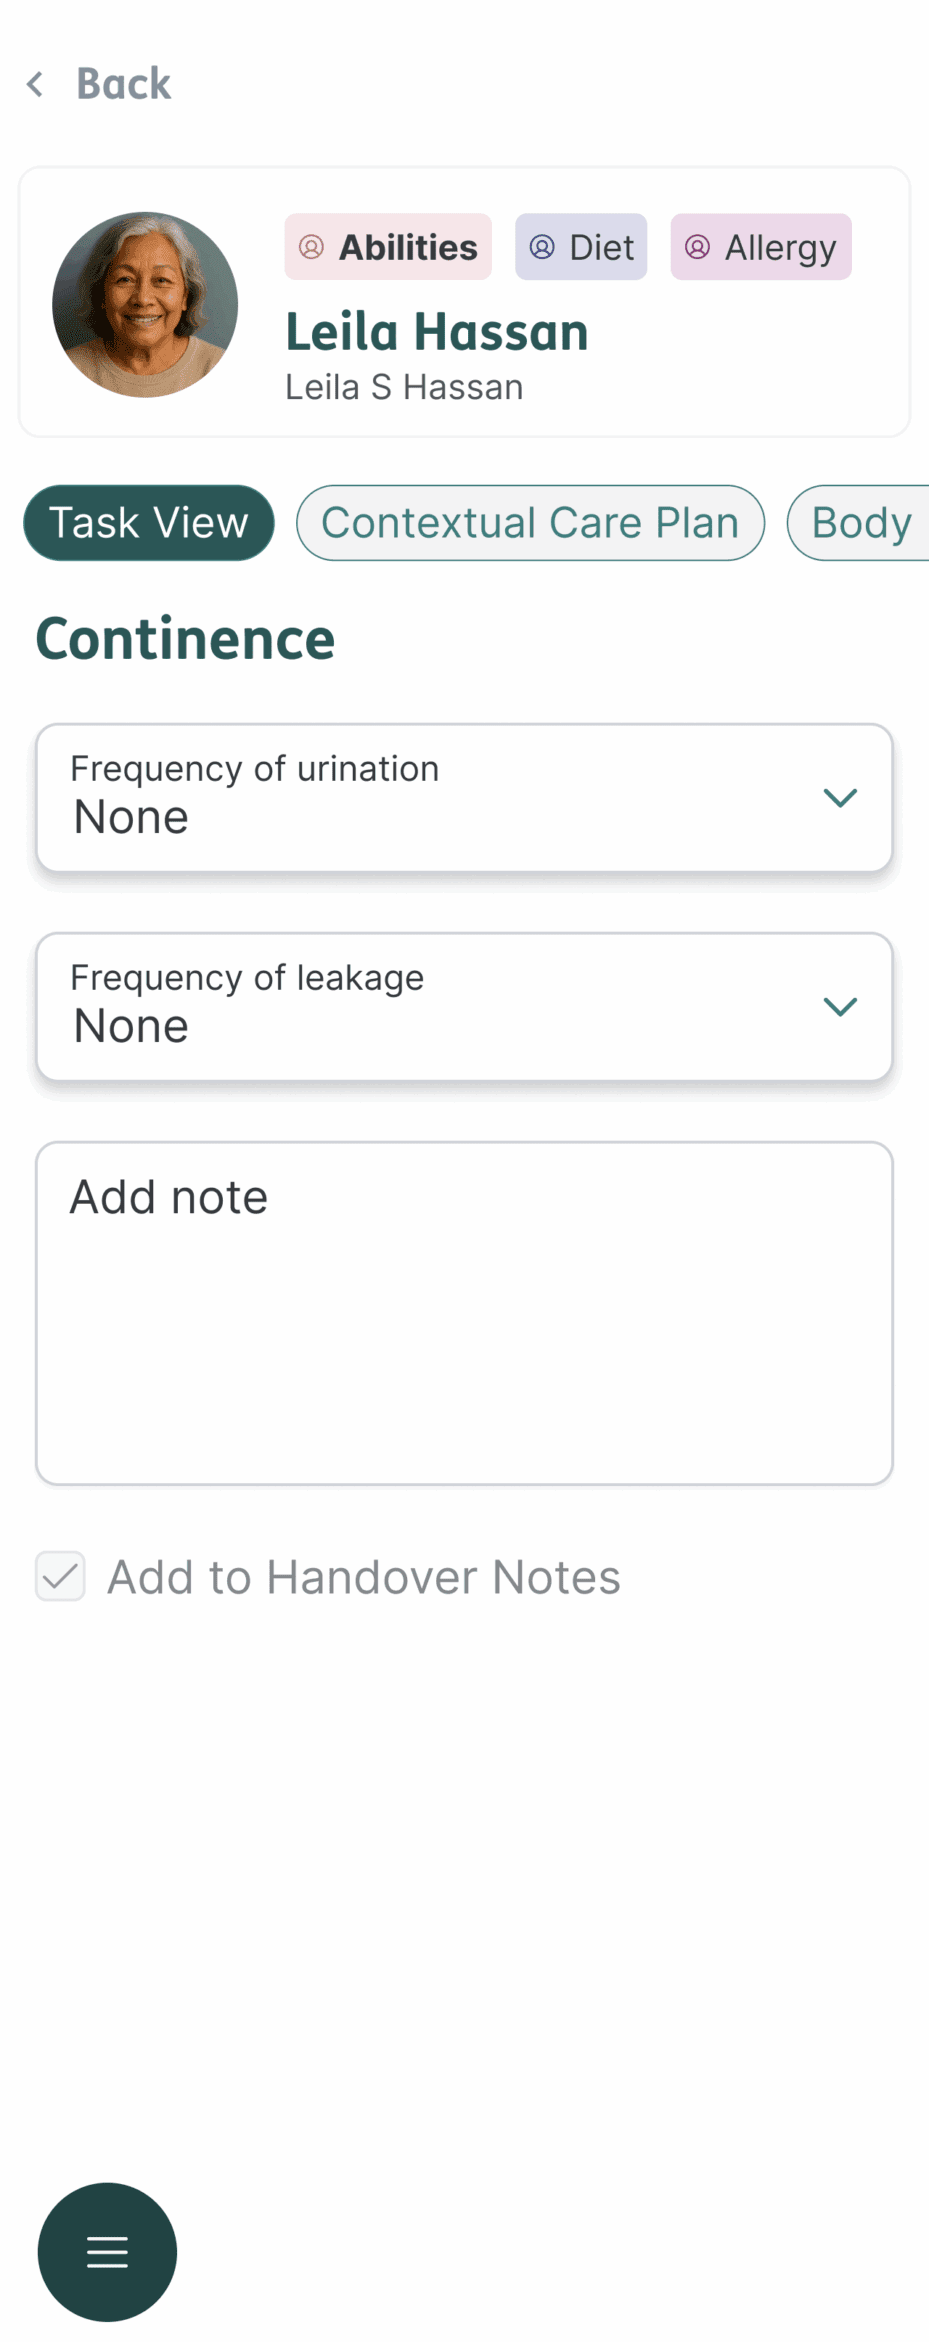Viewport: 929px width, 2342px height.
Task: Open the Frequency of leakage dropdown
Action: click(464, 1006)
